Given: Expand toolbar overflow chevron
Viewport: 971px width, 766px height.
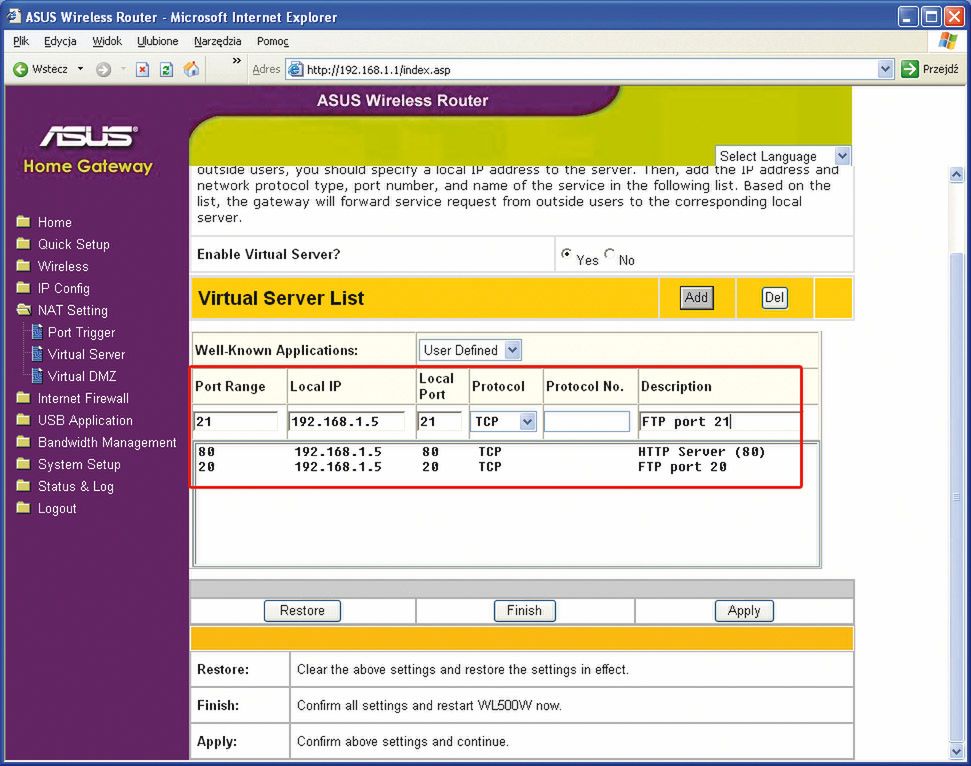Looking at the screenshot, I should (x=237, y=61).
